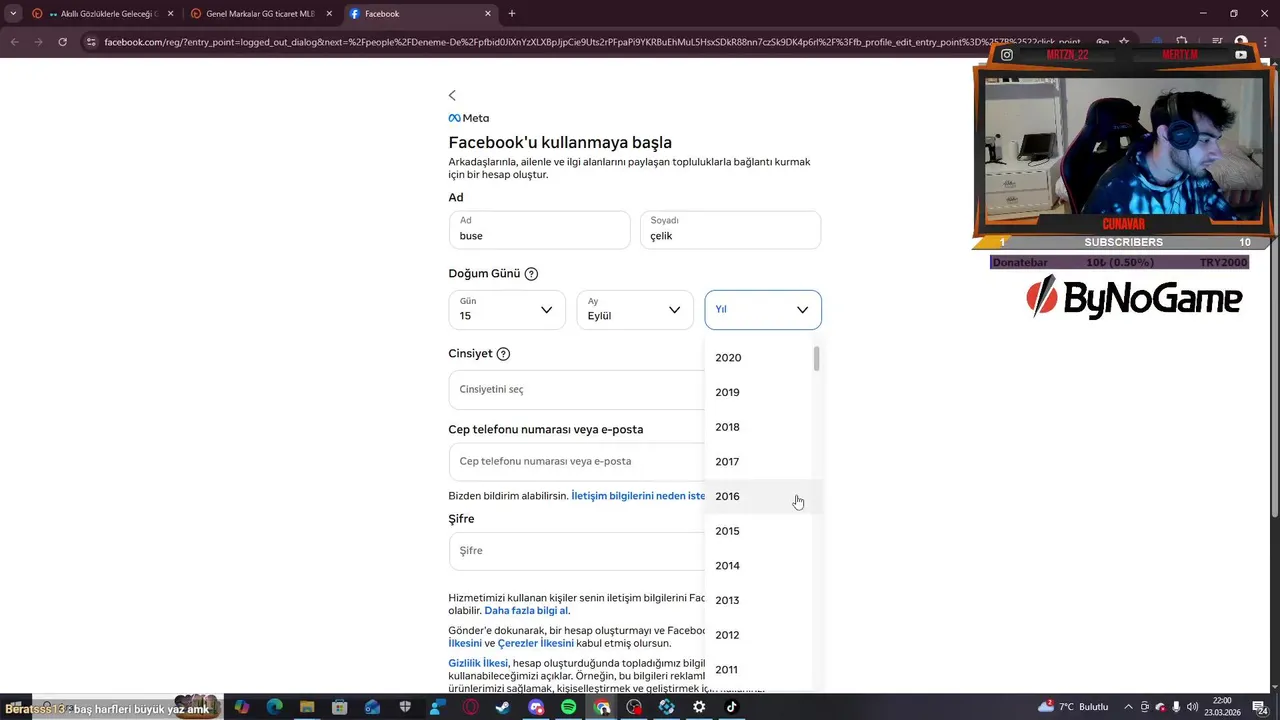Open the Daha fazla bilgi al link
Viewport: 1280px width, 720px height.
coord(527,611)
